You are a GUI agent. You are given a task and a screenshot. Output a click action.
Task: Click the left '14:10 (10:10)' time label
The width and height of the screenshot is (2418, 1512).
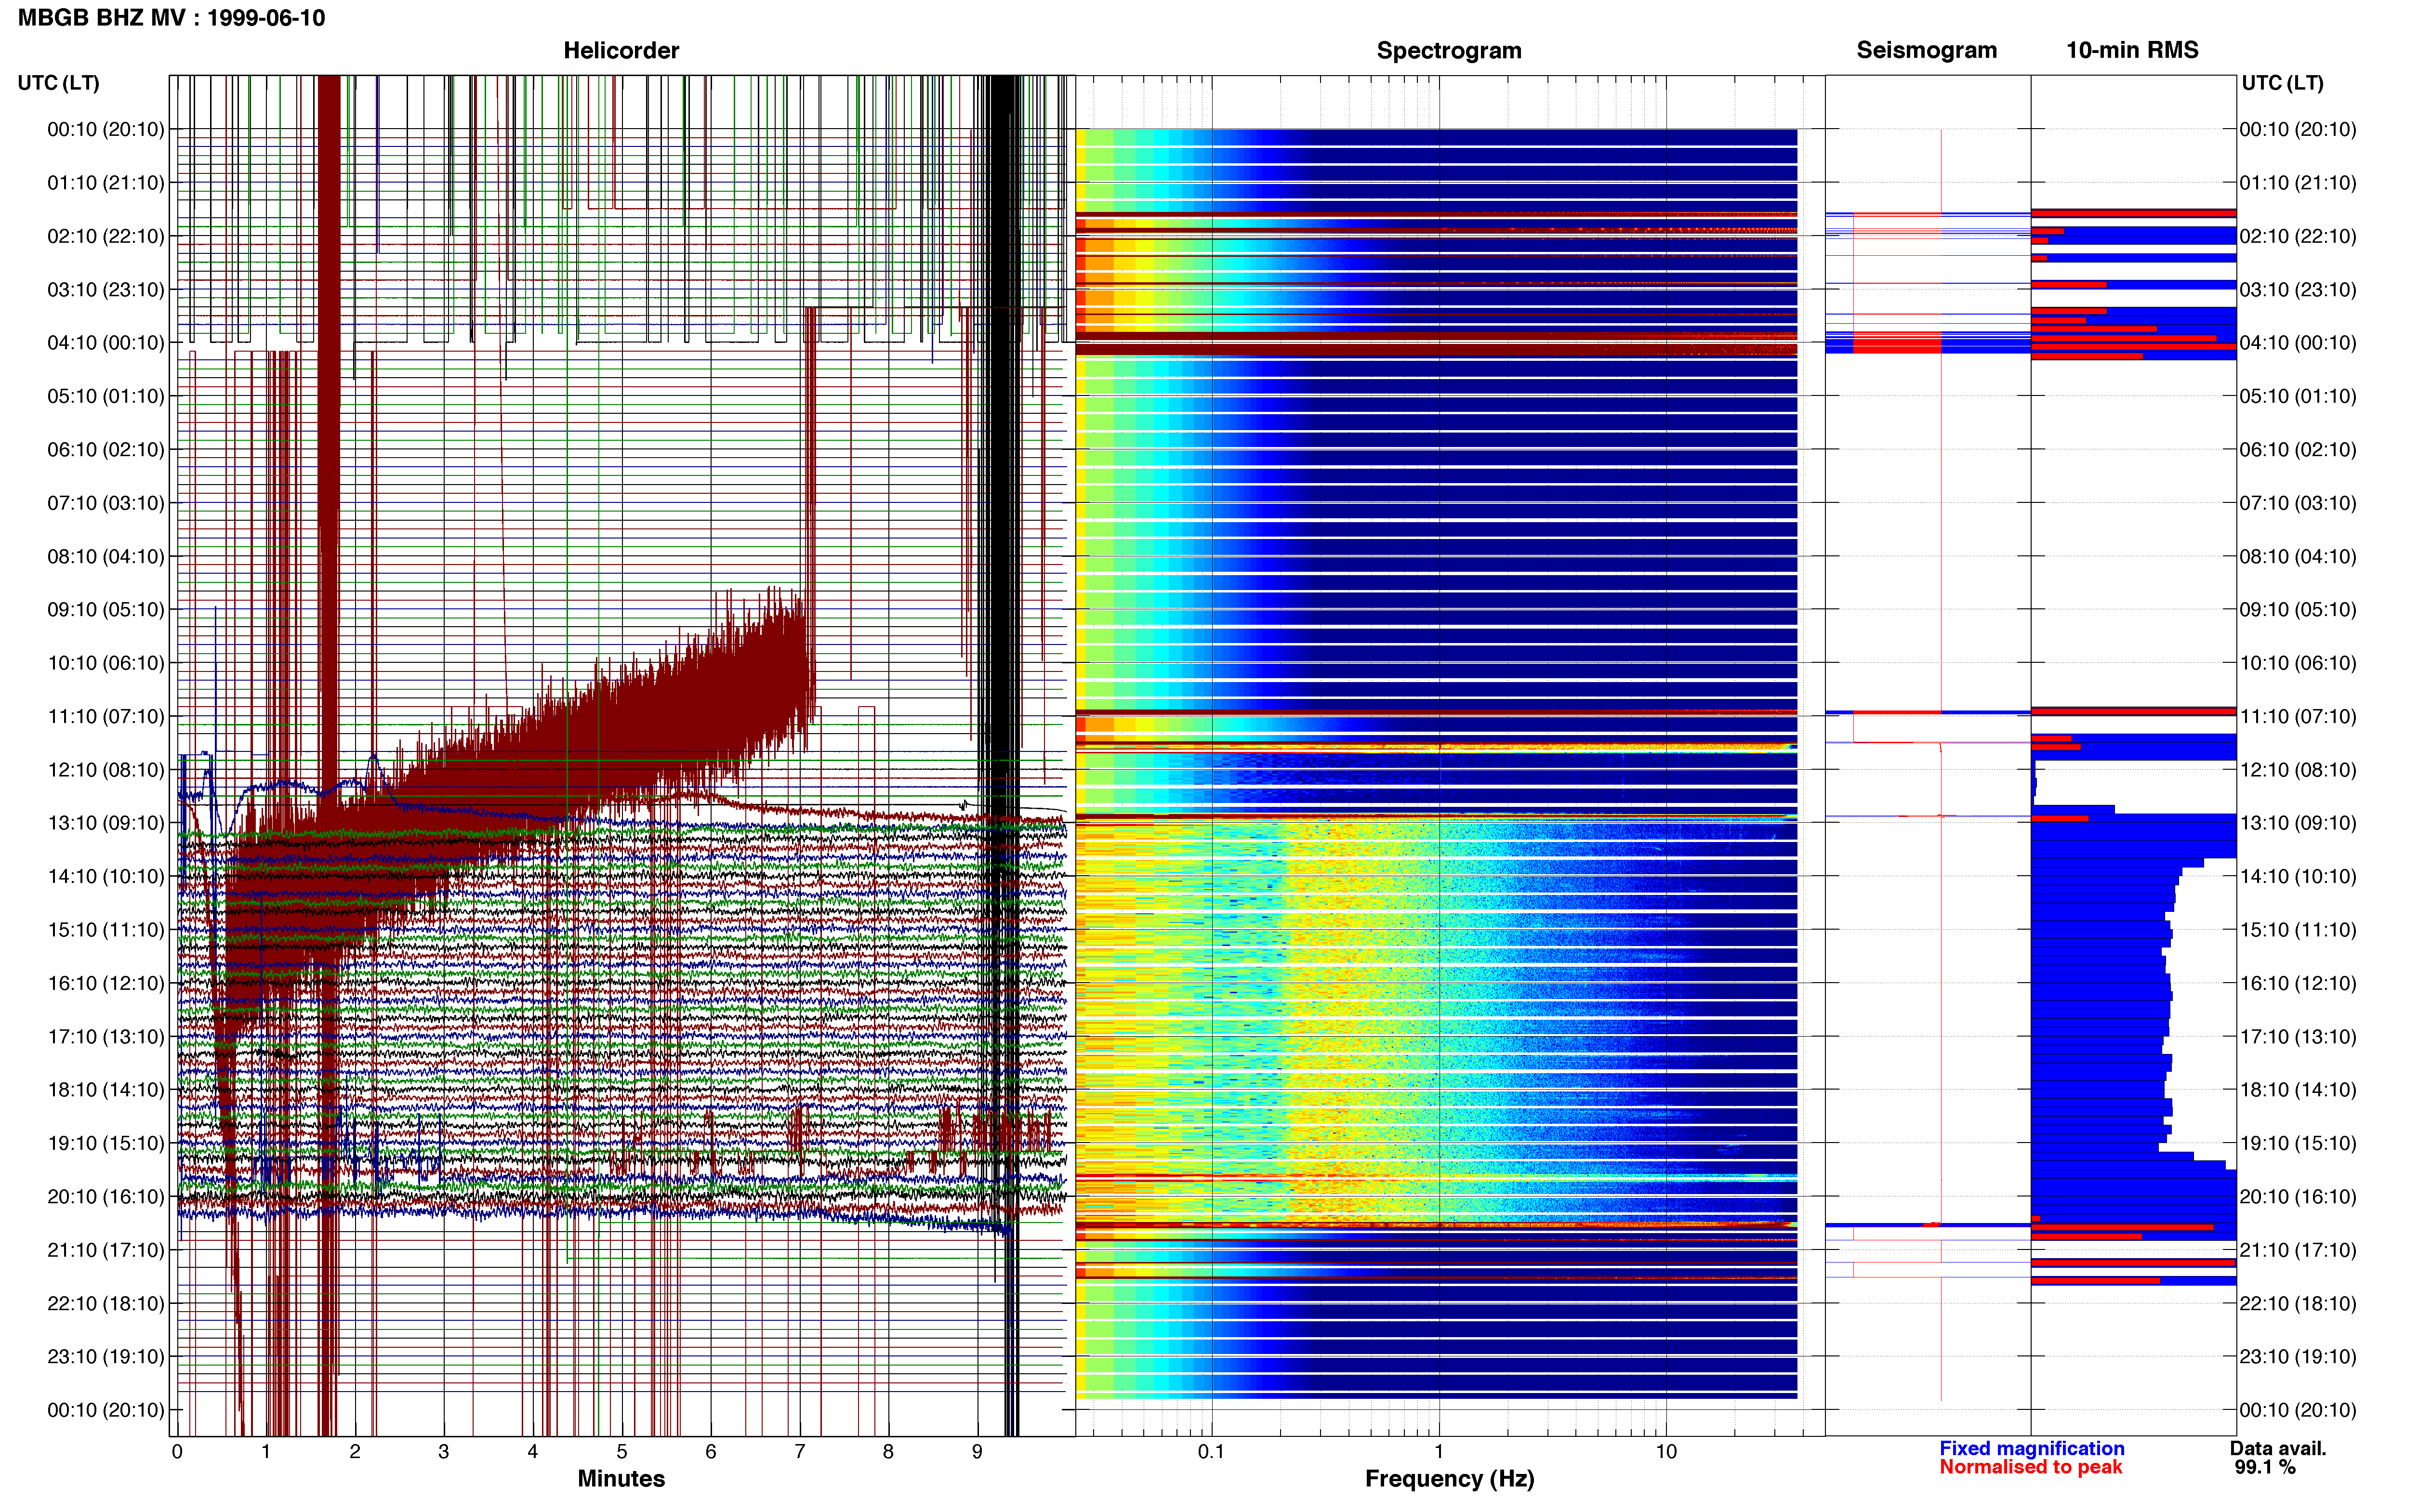click(106, 876)
